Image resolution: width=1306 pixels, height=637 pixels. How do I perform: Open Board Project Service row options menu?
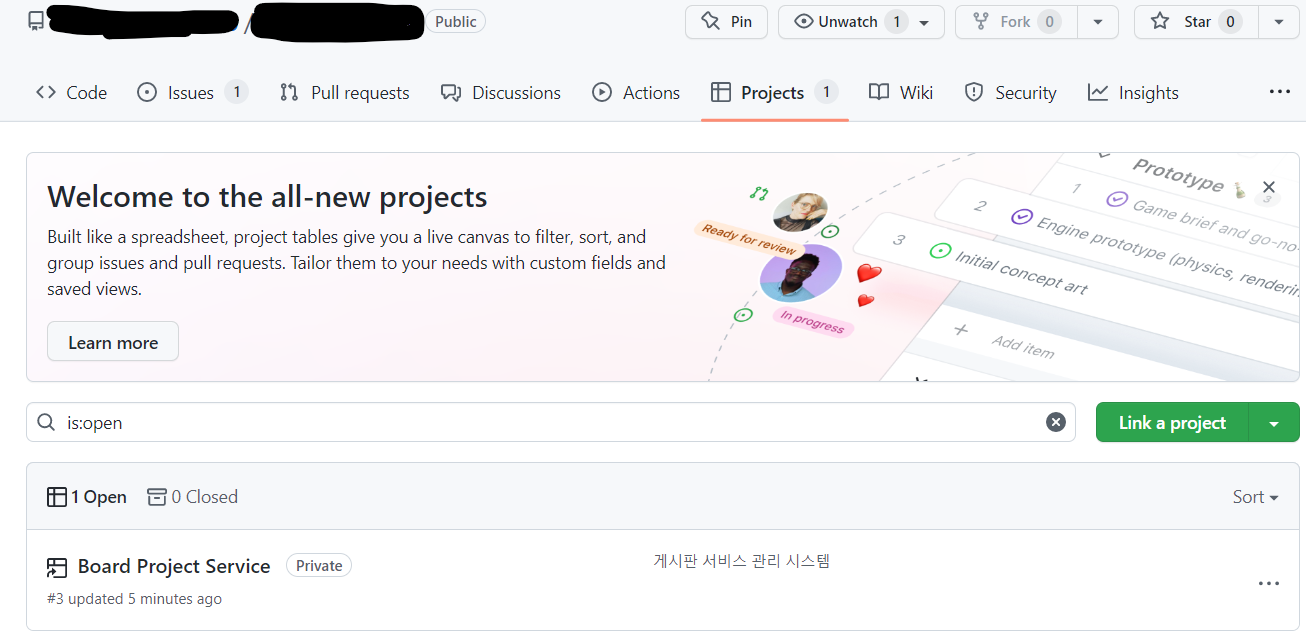tap(1269, 583)
